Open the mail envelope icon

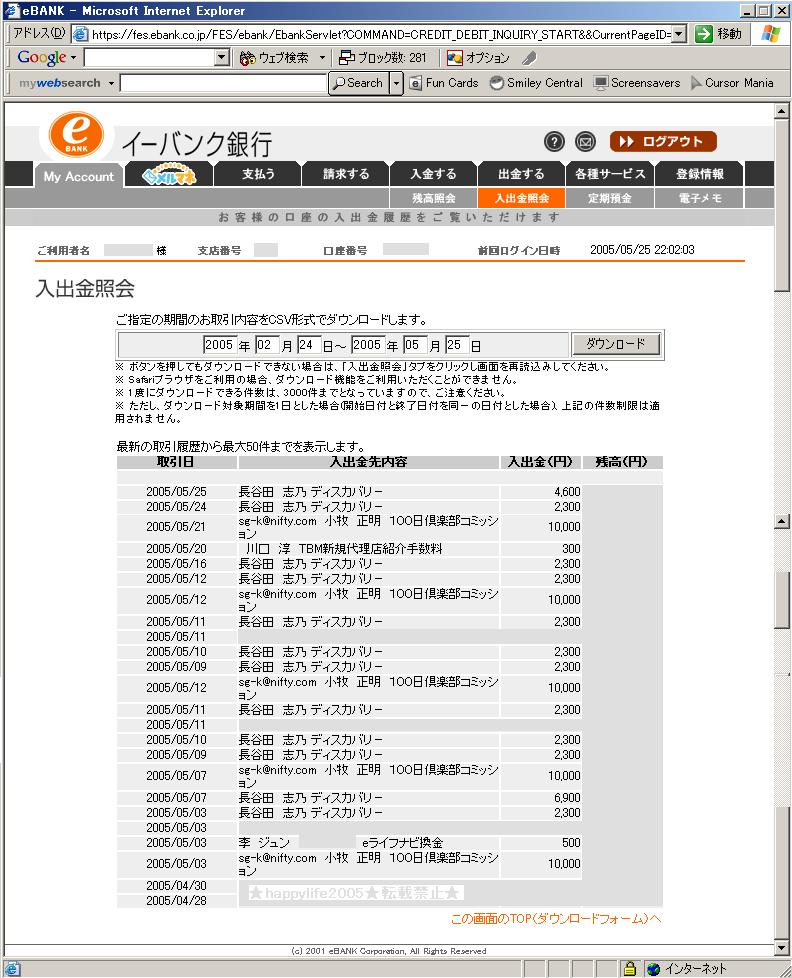pyautogui.click(x=585, y=142)
